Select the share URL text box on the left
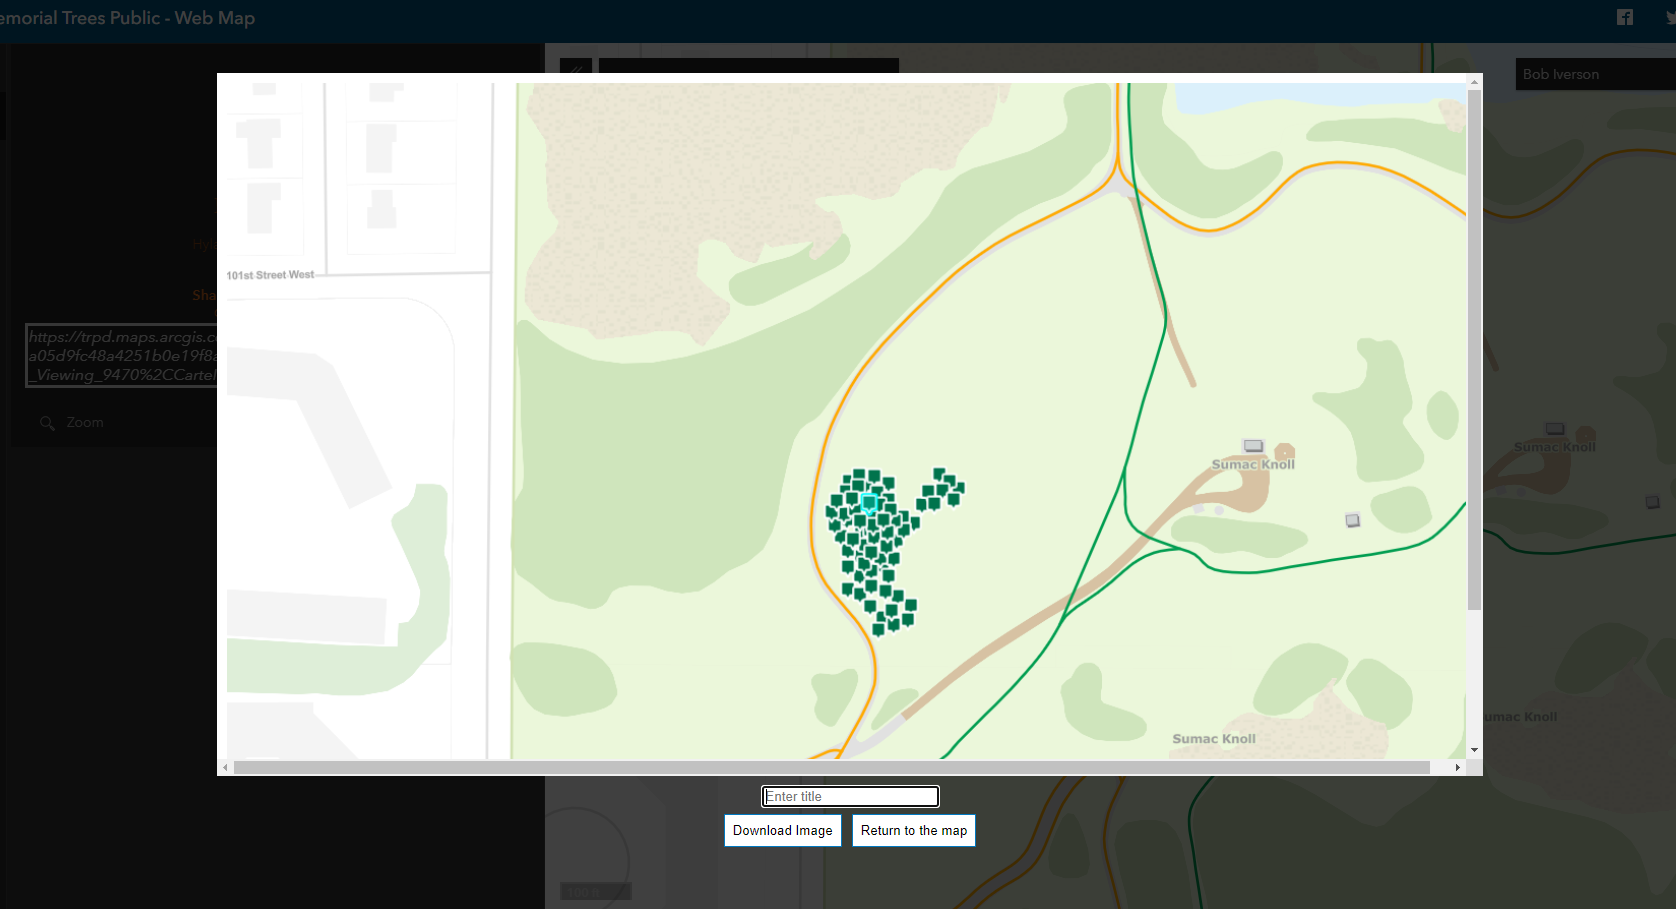Image resolution: width=1676 pixels, height=909 pixels. pyautogui.click(x=121, y=355)
